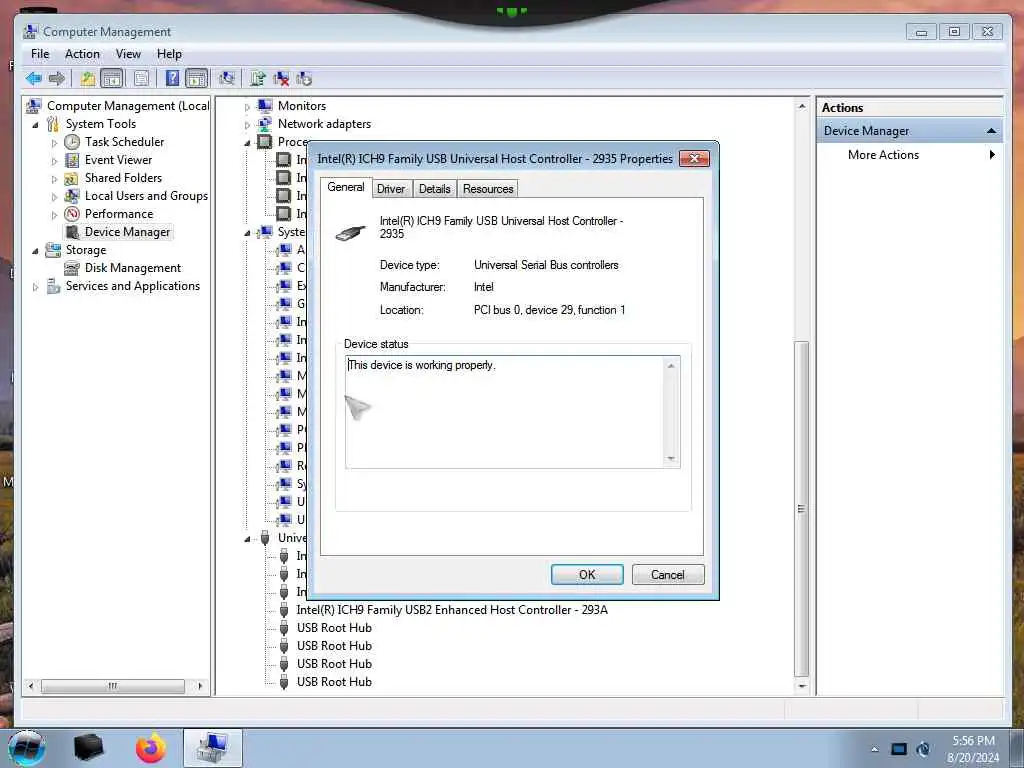1024x768 pixels.
Task: Expand the Network adapters category arrow
Action: click(x=247, y=125)
